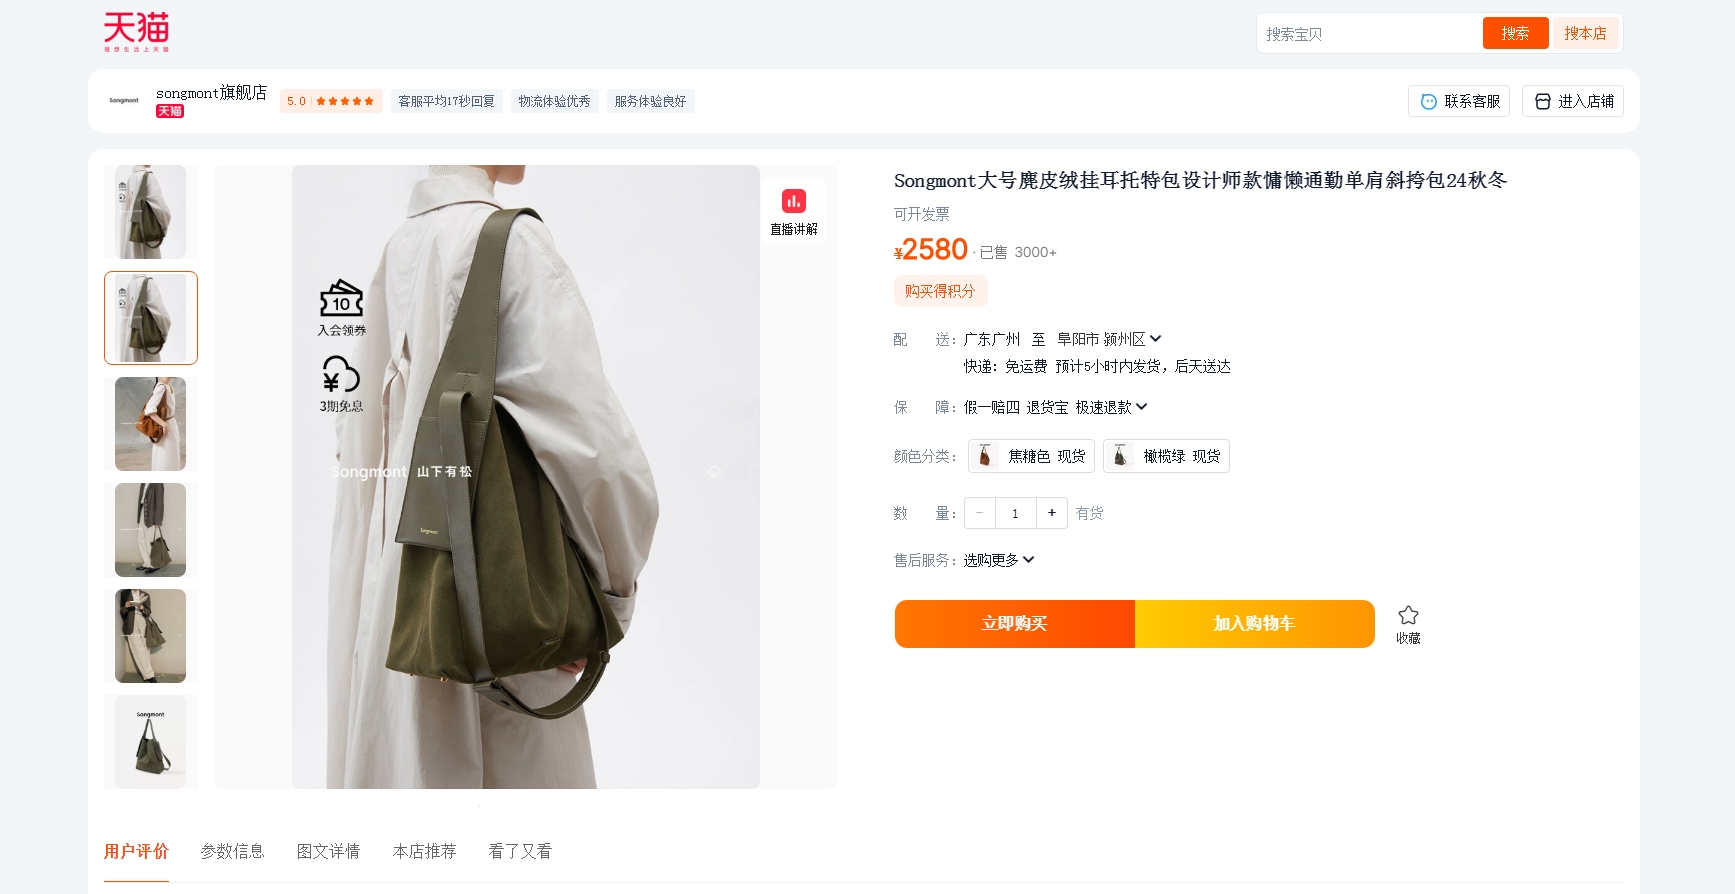Click the 收藏 star icon
Screen dimensions: 1735x894
tap(1408, 615)
